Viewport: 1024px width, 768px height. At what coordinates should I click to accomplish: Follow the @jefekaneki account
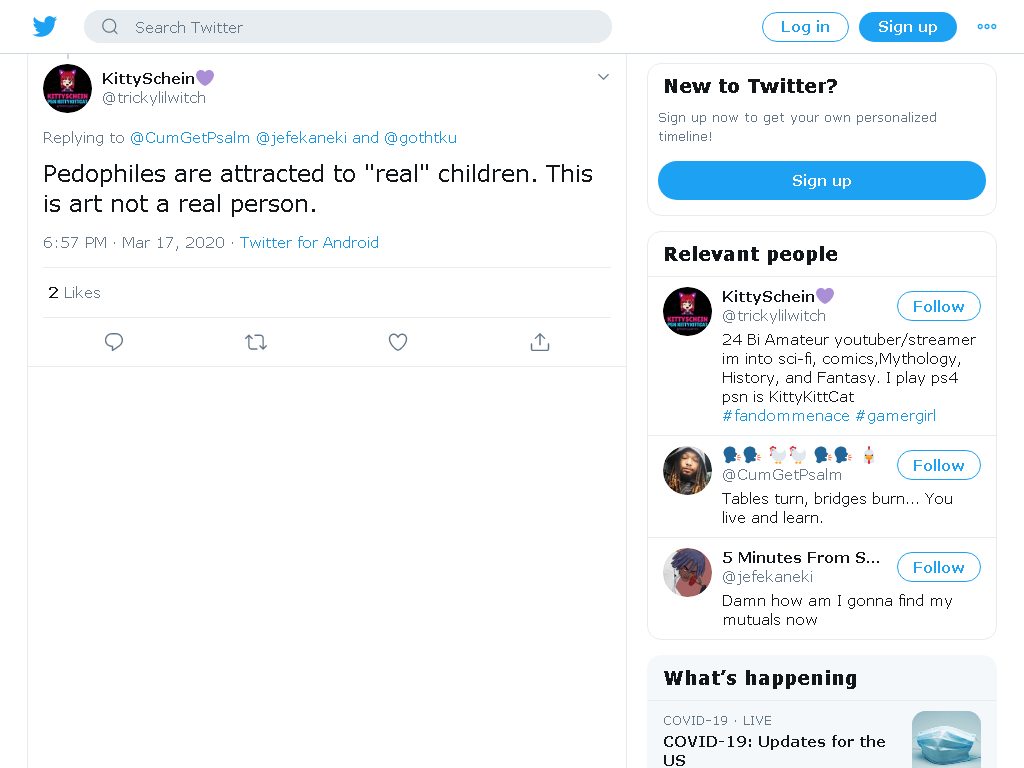pyautogui.click(x=938, y=567)
